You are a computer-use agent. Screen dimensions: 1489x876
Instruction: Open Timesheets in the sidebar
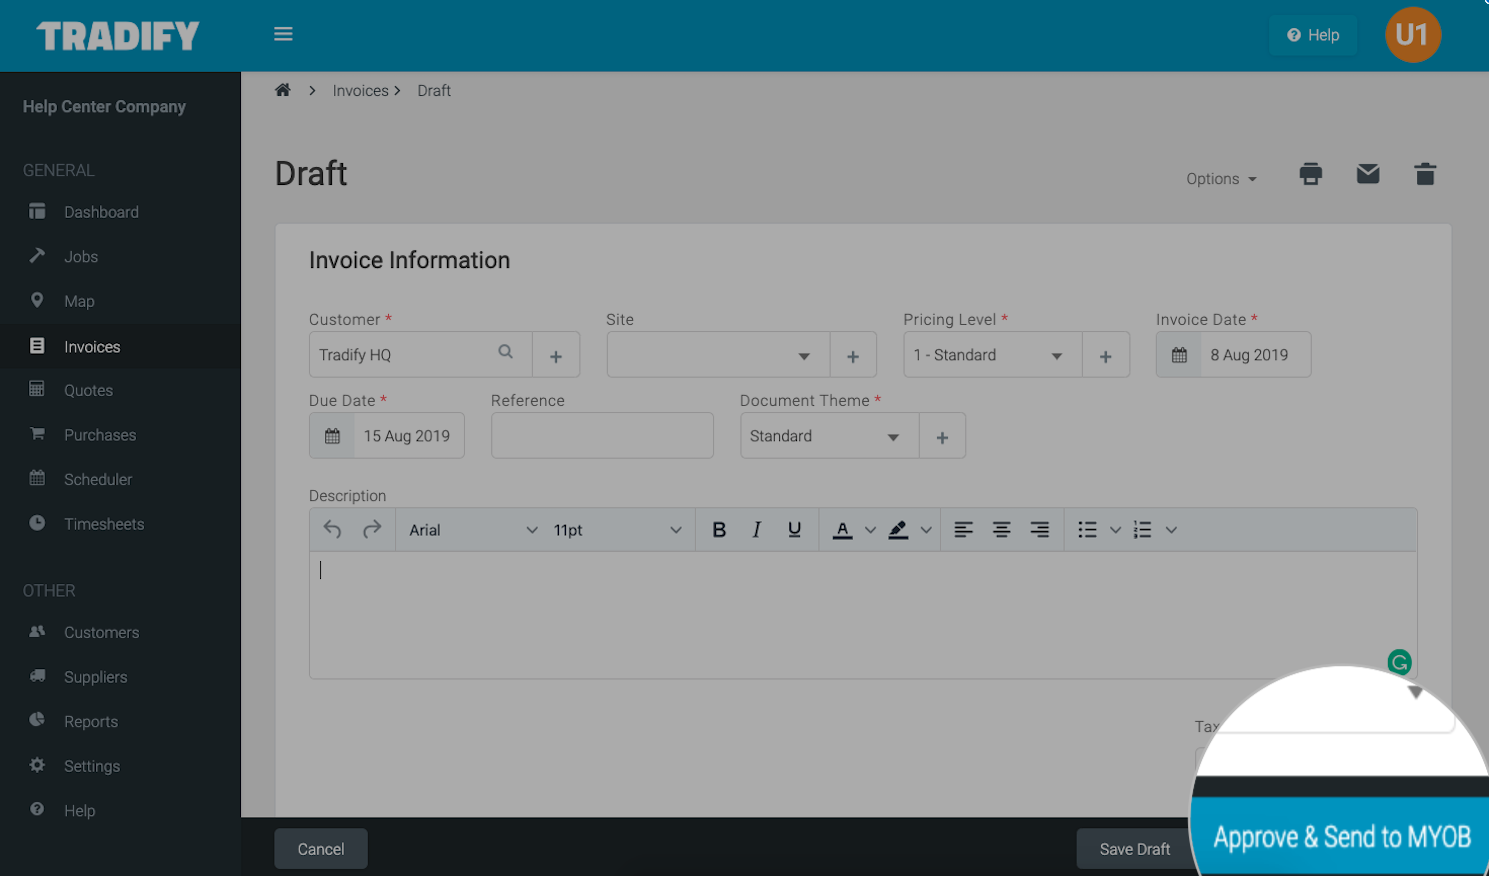[x=120, y=524]
